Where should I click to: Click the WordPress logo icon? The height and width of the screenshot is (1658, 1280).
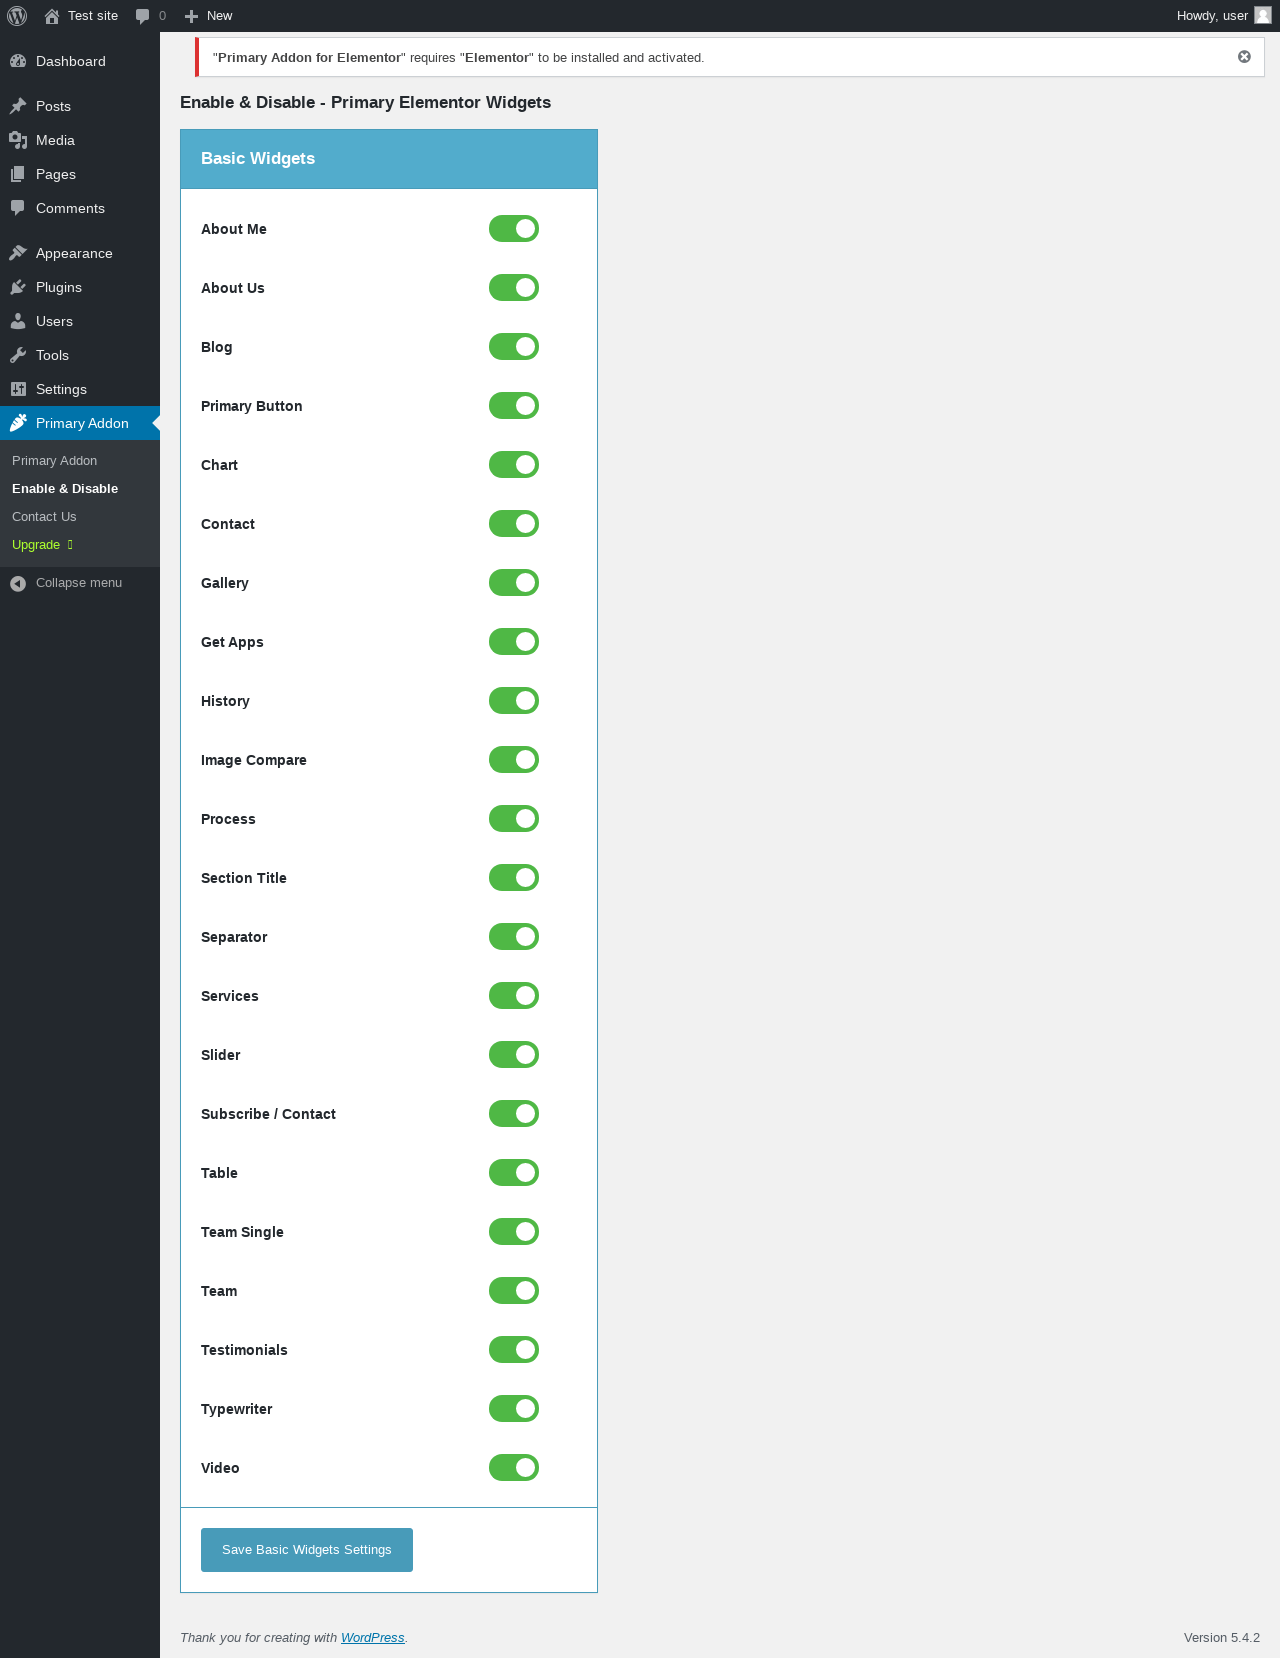coord(17,16)
